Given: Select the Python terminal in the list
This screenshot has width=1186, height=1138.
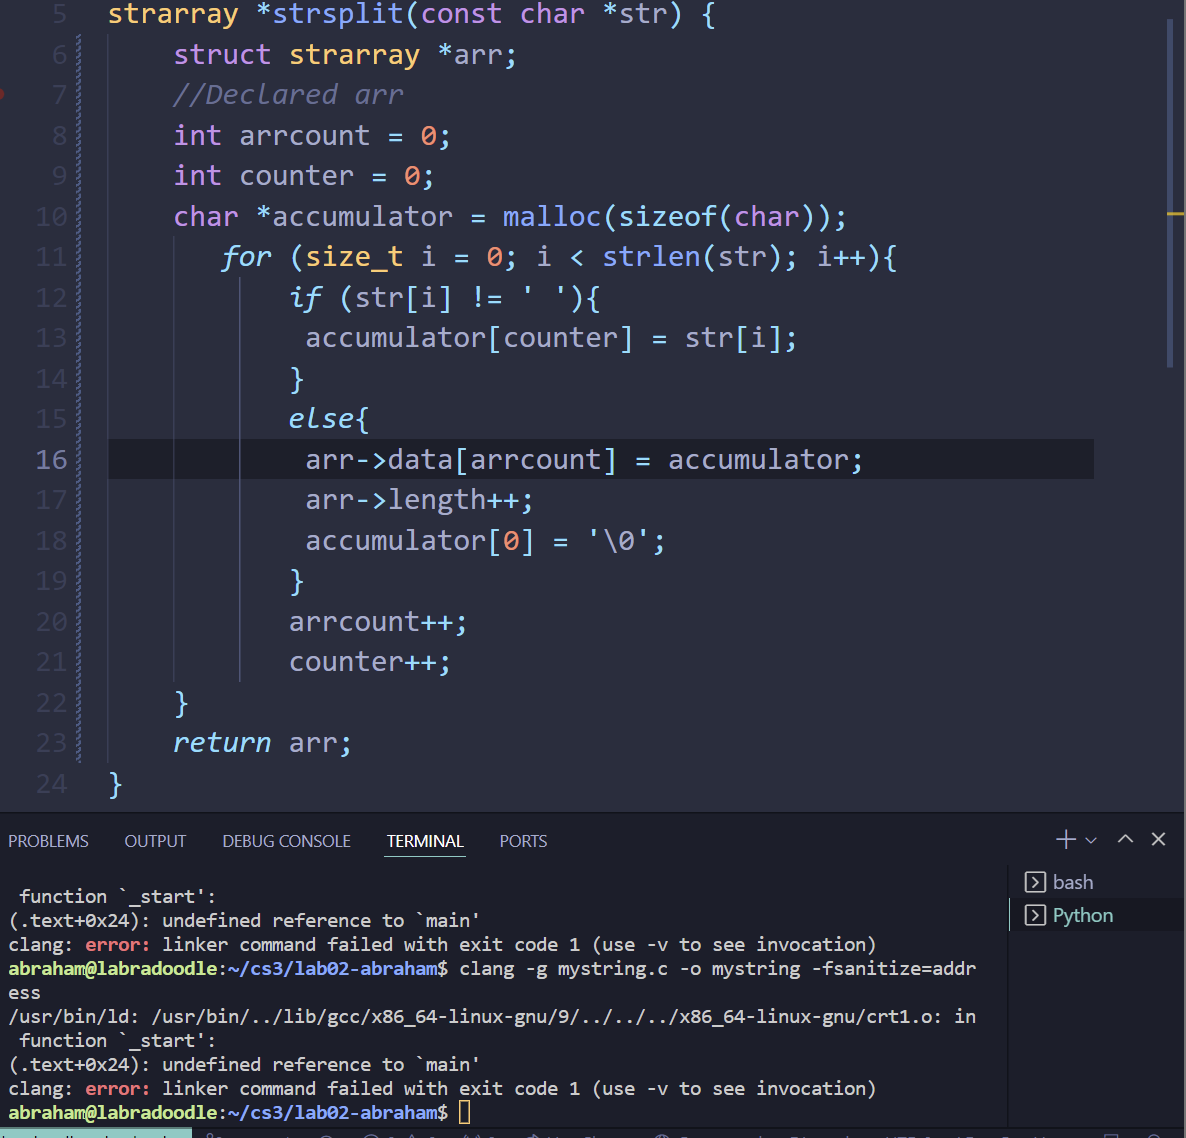Looking at the screenshot, I should coord(1082,915).
